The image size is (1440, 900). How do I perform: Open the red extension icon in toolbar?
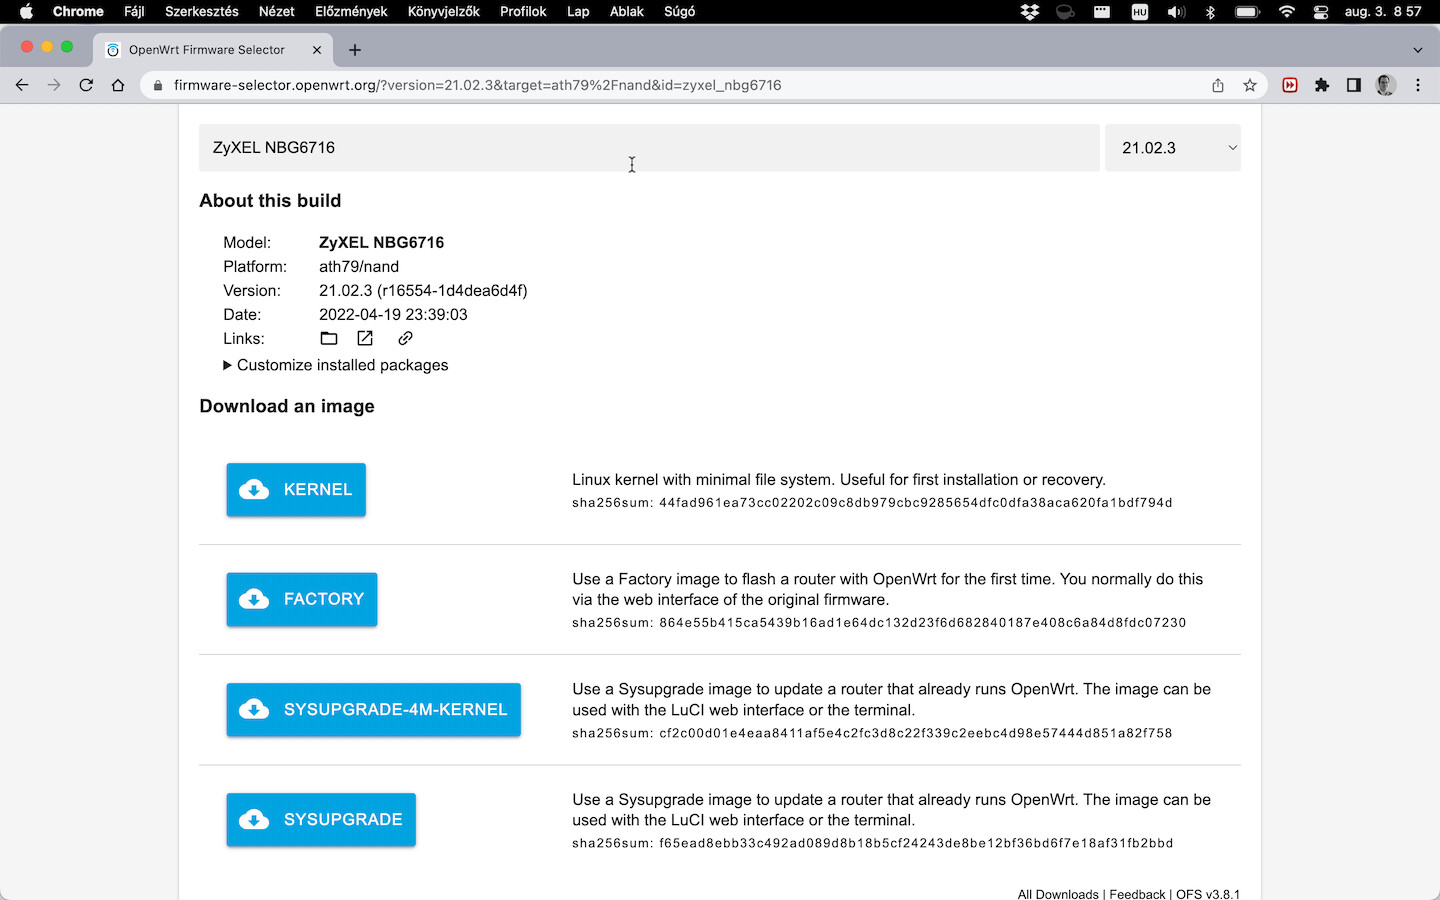[x=1290, y=85]
